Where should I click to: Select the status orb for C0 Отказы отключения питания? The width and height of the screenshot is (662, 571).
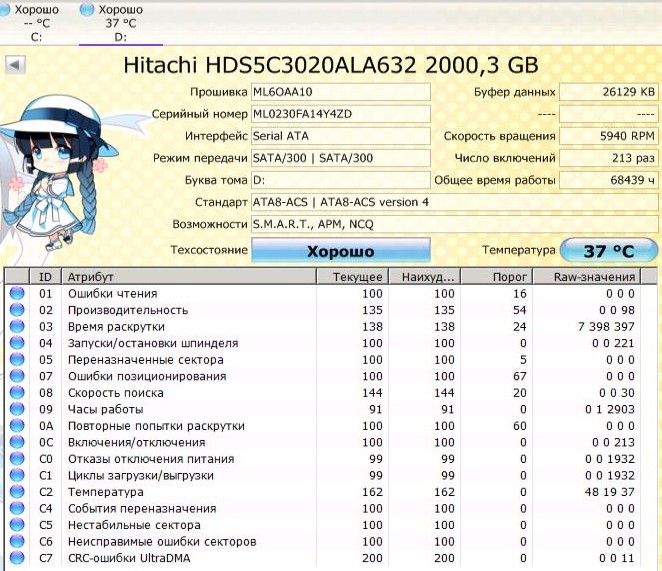coord(17,459)
